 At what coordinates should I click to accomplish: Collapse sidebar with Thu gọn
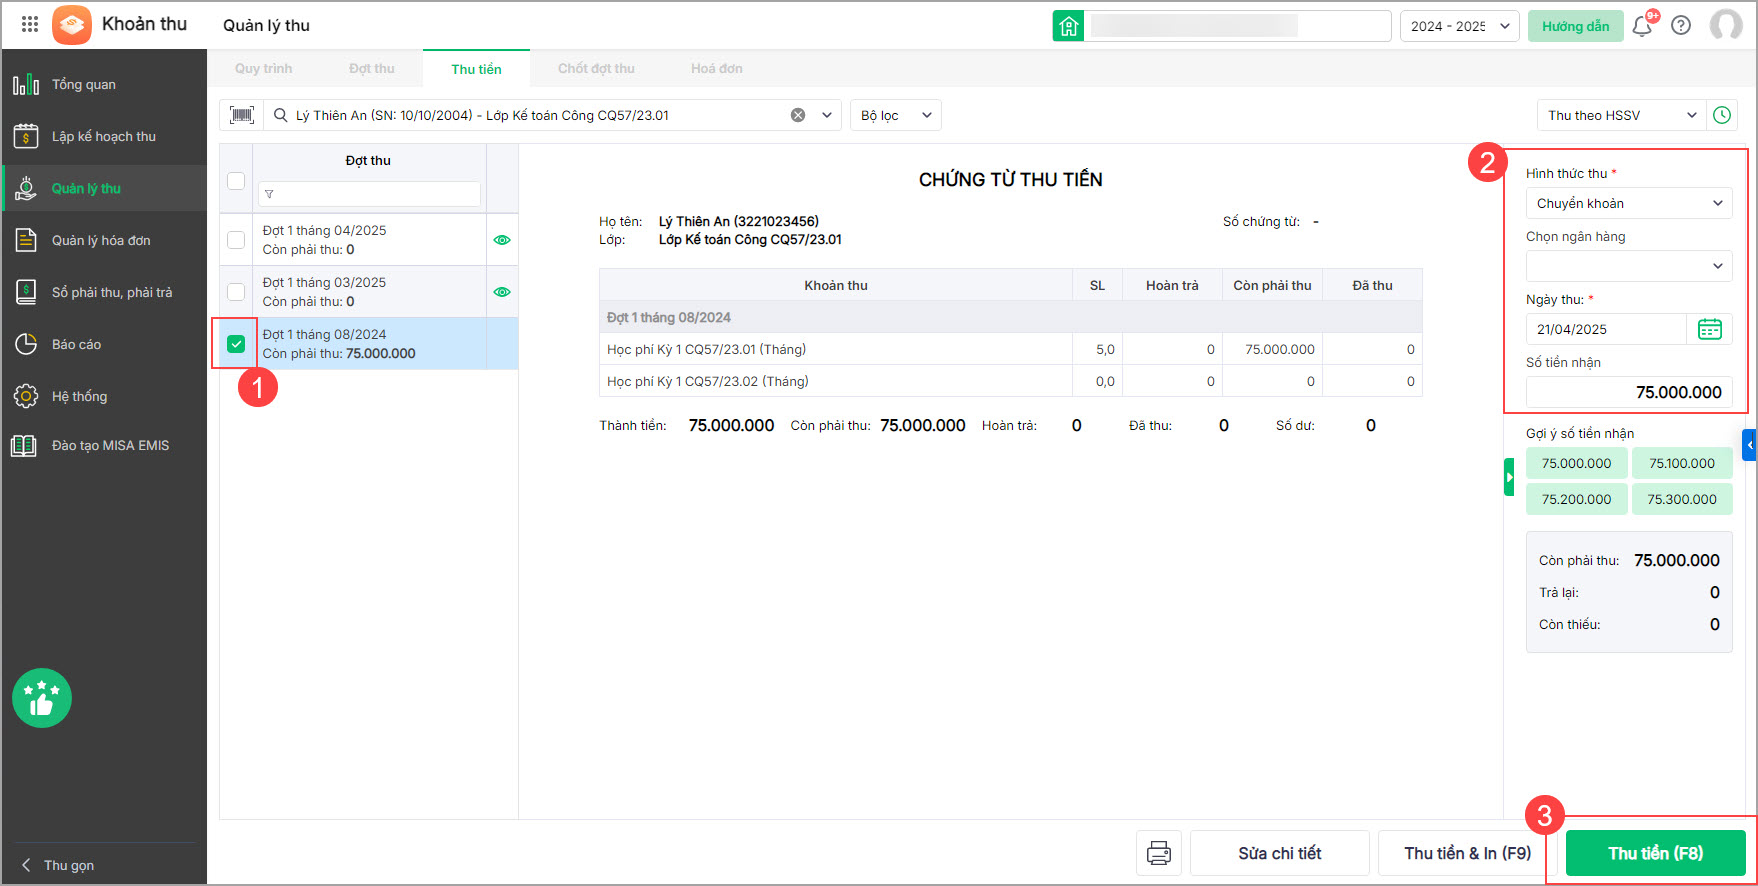coord(58,865)
